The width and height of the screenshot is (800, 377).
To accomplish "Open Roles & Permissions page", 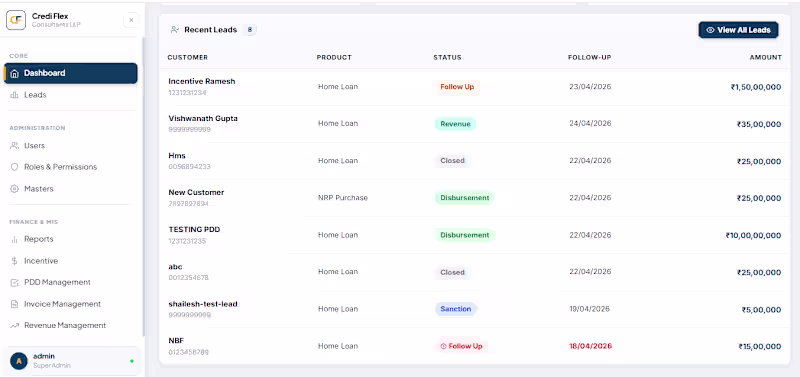I will 70,167.
